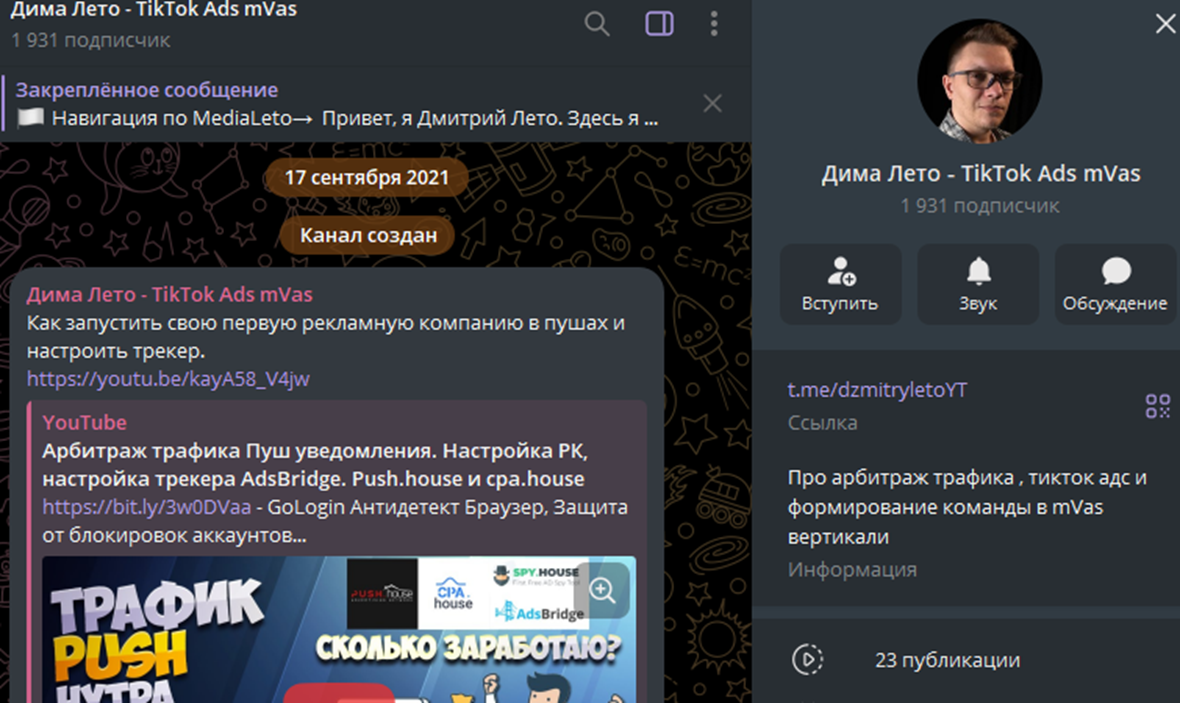Open the youtu.be/kayA58_V4jw link
Screen dimensions: 1180x703
(169, 379)
